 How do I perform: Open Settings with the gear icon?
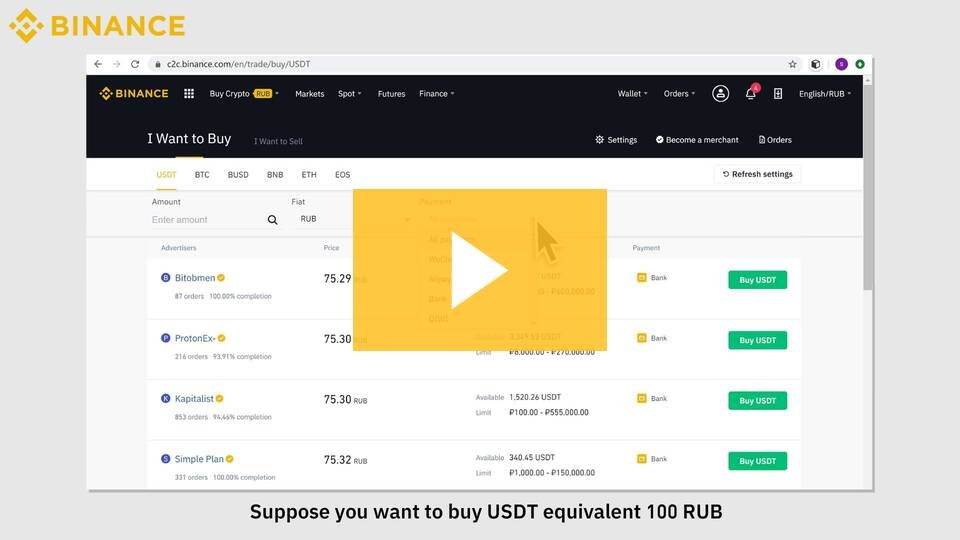pos(599,140)
